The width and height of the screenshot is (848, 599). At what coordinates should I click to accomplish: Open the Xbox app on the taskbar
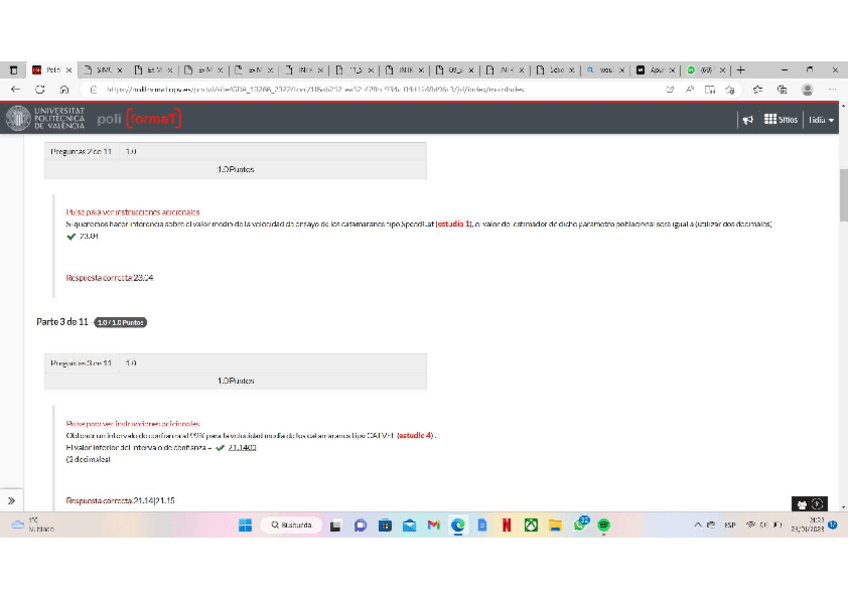pyautogui.click(x=531, y=525)
